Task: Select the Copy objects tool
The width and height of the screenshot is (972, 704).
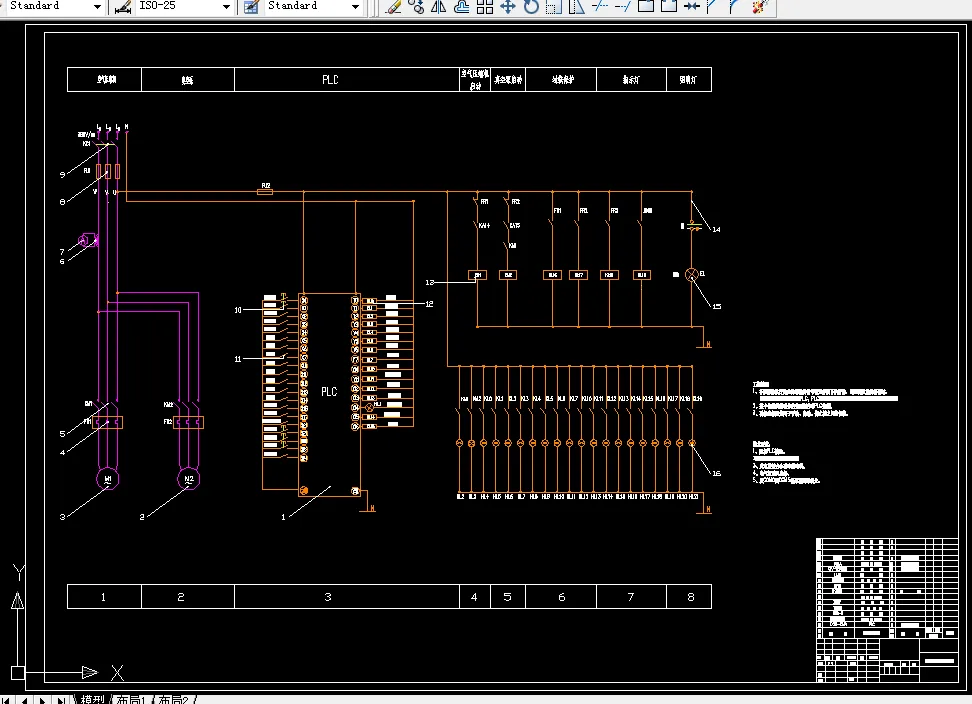Action: coord(417,7)
